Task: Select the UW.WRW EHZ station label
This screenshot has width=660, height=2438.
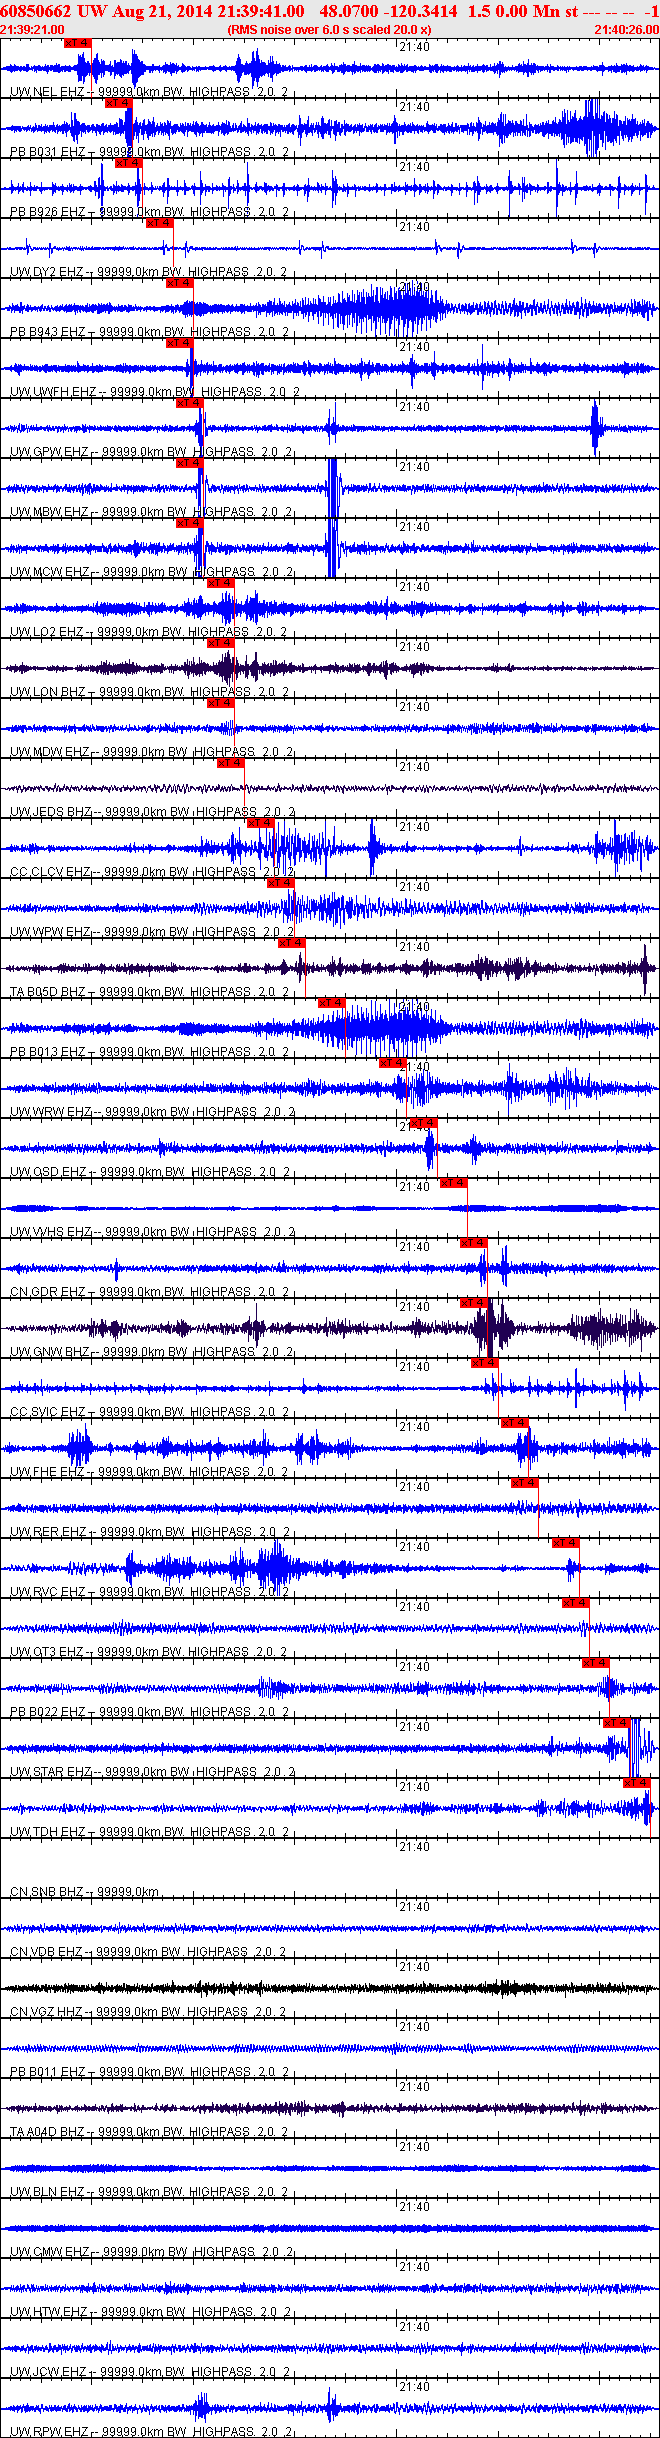Action: [50, 1112]
